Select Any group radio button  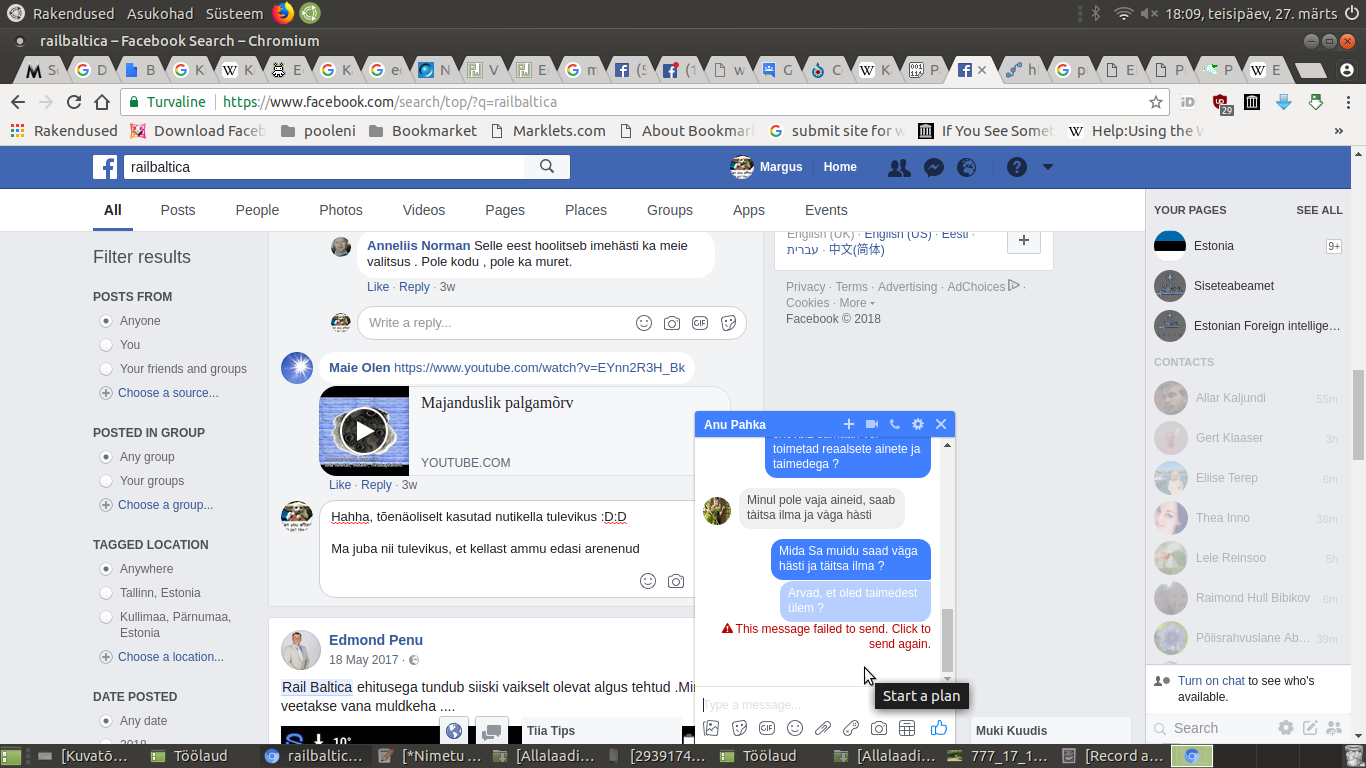106,457
